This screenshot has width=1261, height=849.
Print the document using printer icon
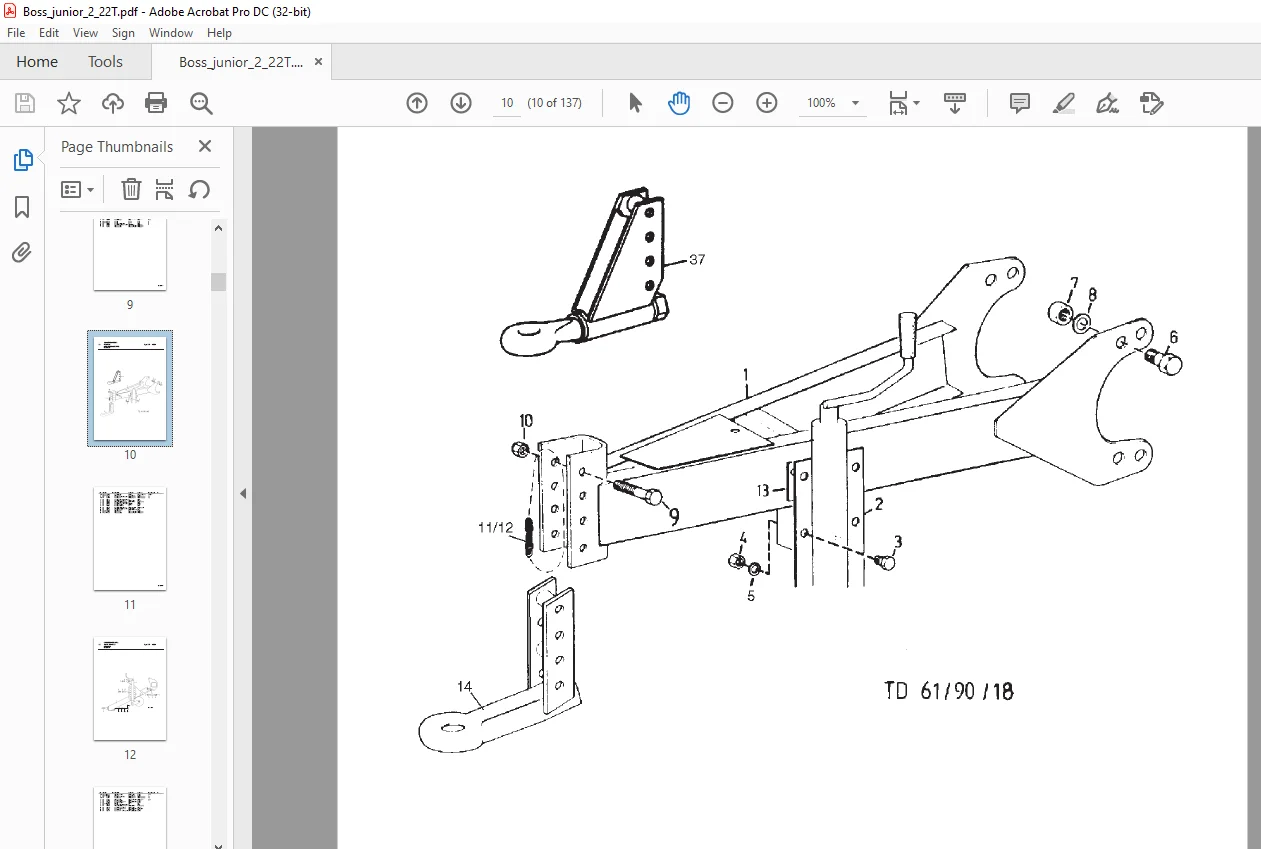tap(156, 103)
